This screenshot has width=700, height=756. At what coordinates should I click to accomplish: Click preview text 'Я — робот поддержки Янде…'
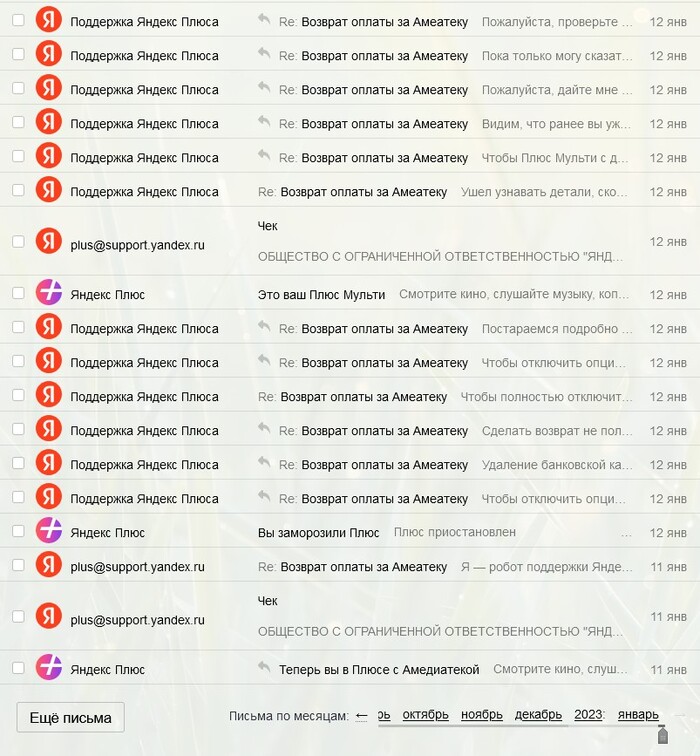(546, 567)
